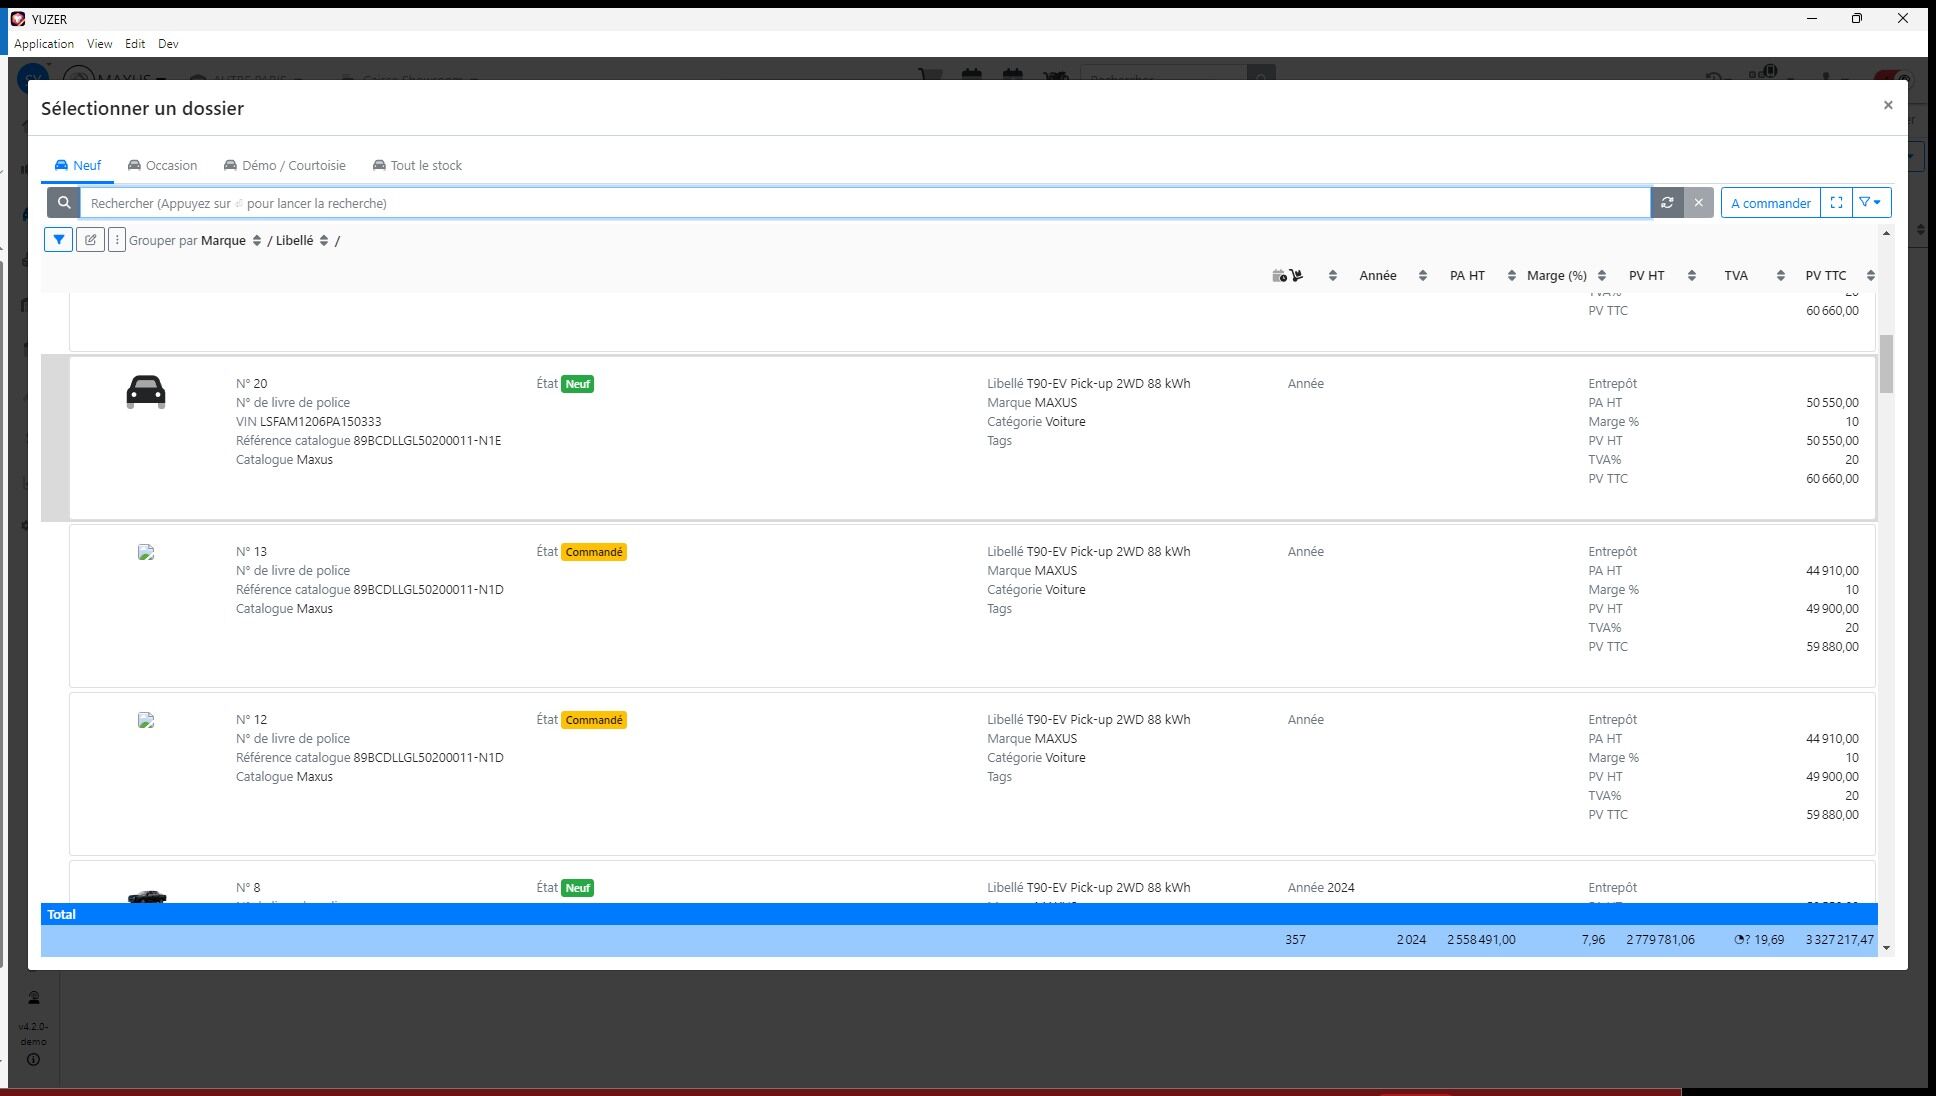
Task: Toggle sort on the Année column
Action: click(x=1422, y=276)
